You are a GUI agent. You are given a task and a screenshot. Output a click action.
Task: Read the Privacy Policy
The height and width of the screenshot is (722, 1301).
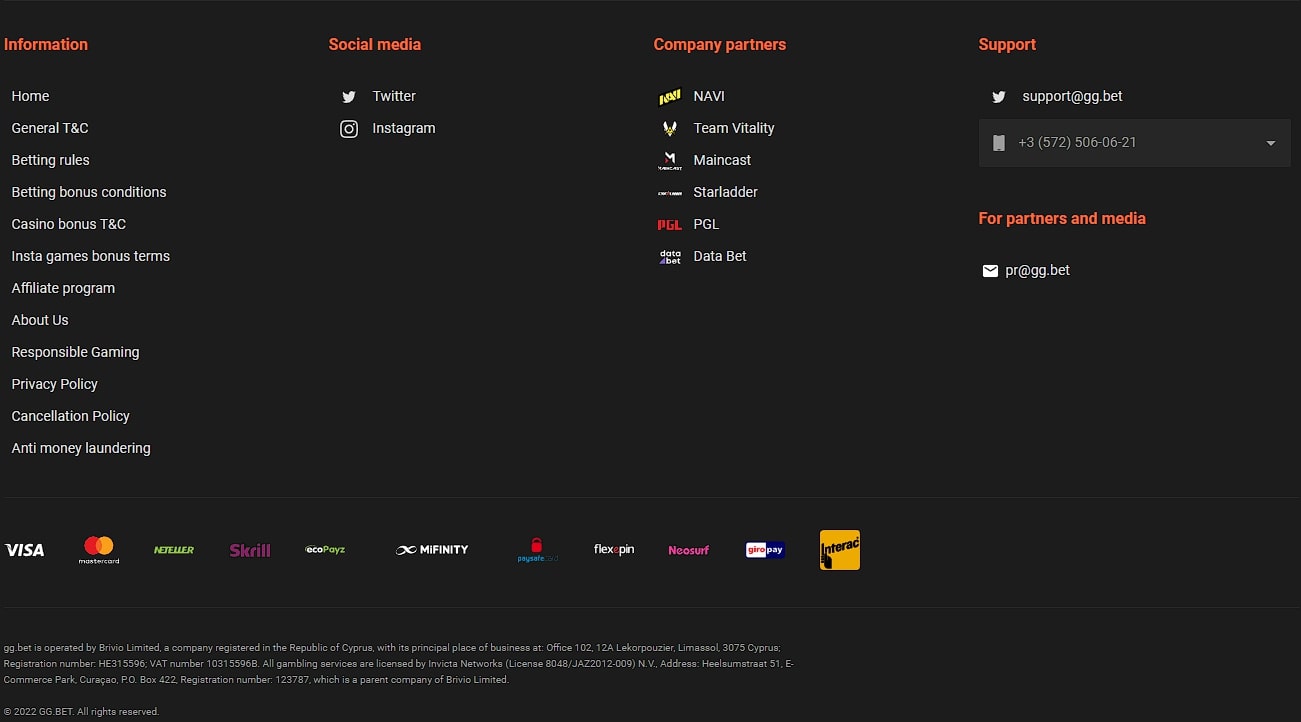(55, 385)
